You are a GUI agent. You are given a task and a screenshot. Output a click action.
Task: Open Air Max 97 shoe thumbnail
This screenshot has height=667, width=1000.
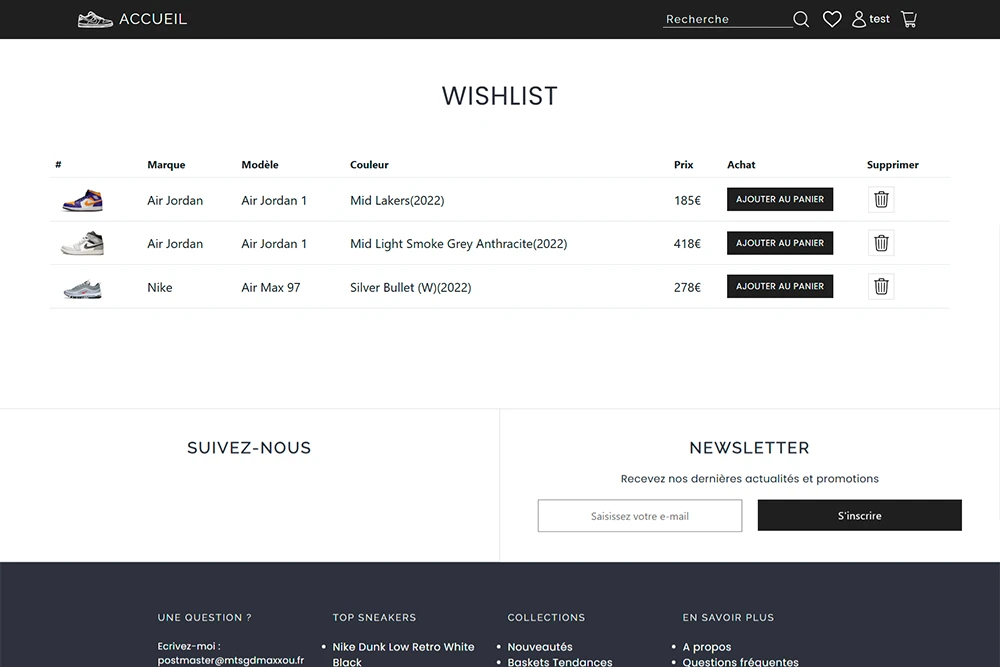82,289
